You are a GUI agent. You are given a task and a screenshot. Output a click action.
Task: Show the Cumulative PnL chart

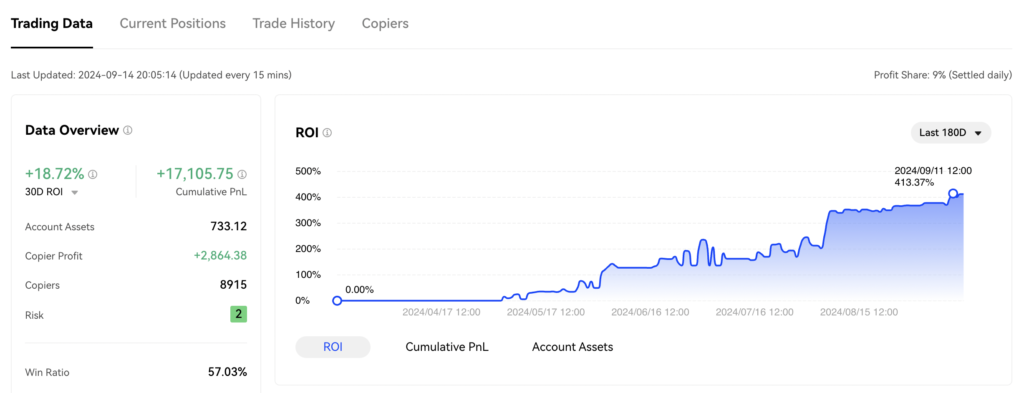click(447, 347)
